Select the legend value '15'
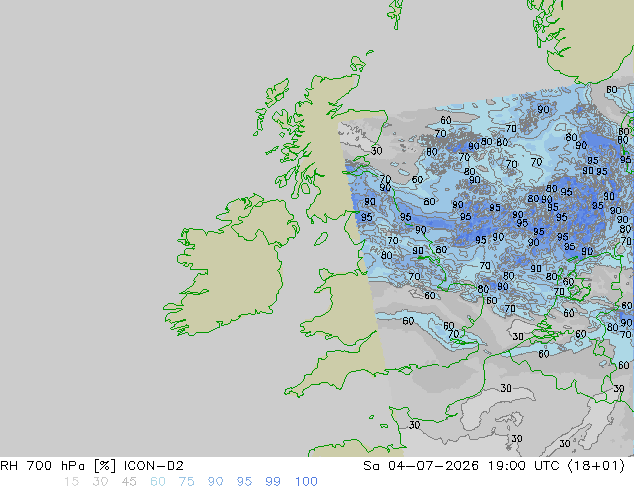Viewport: 634px width, 490px height. point(71,482)
